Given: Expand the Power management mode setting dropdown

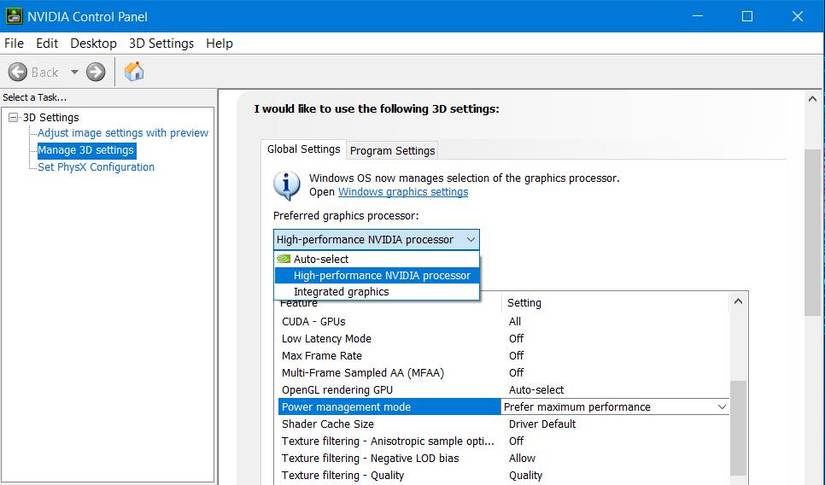Looking at the screenshot, I should point(721,407).
